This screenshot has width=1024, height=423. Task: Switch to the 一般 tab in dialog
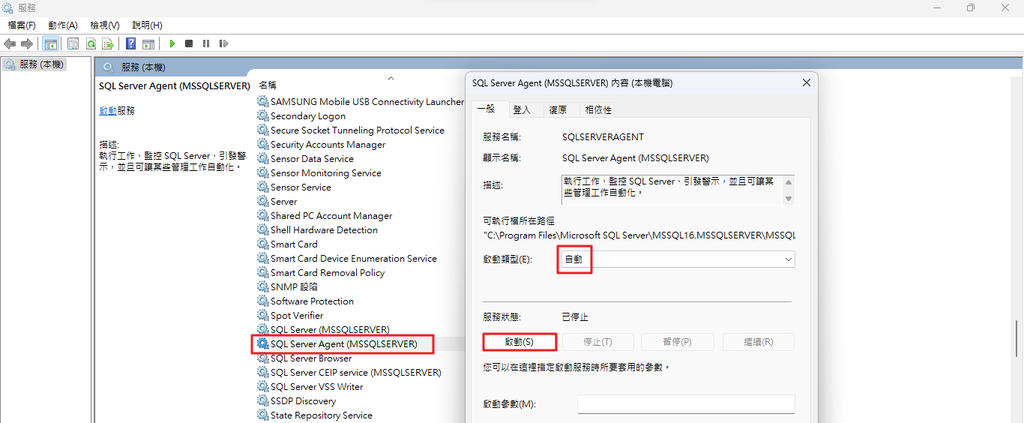coord(487,109)
